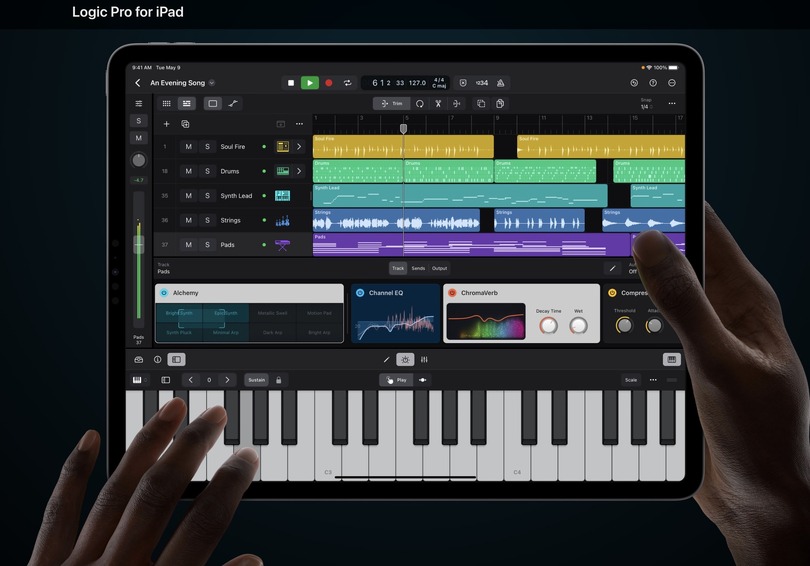Click the channel pan knob
Image resolution: width=810 pixels, height=566 pixels.
click(x=138, y=160)
